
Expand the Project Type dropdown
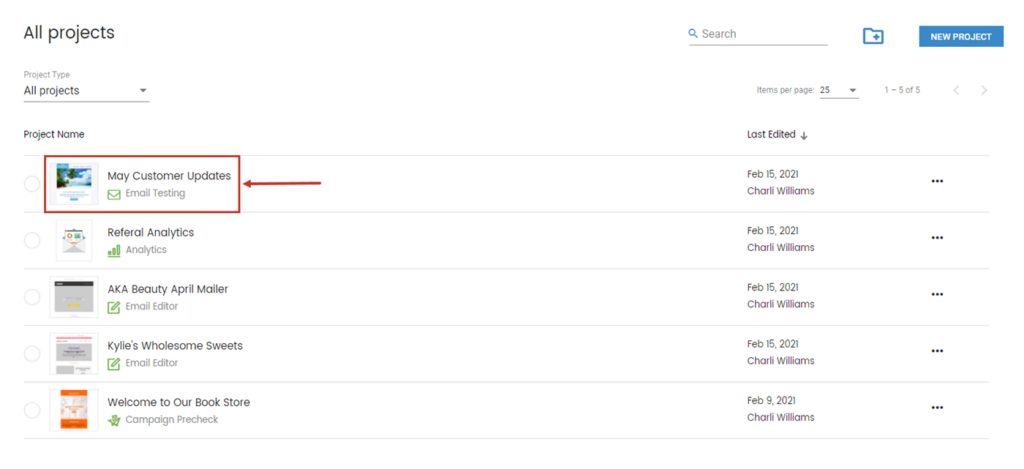click(86, 91)
